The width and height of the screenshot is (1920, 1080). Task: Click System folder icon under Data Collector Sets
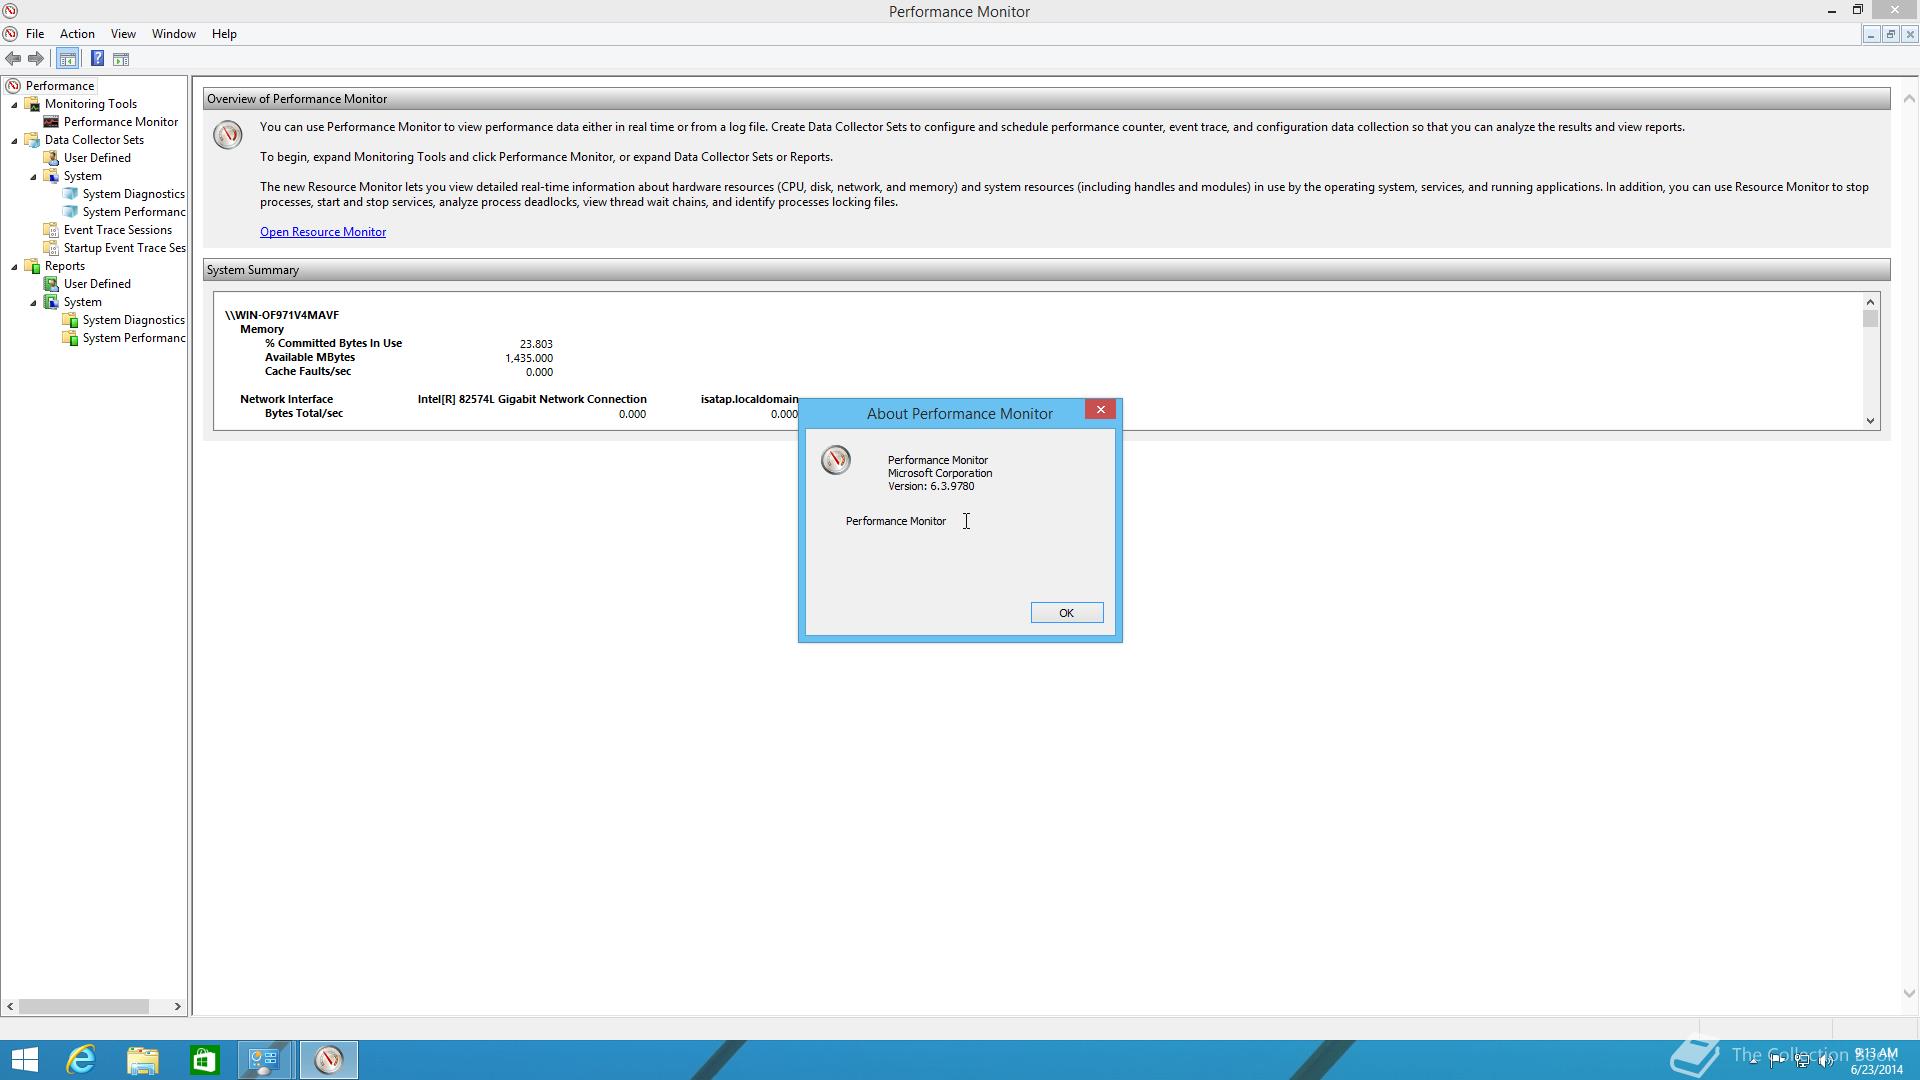(51, 176)
